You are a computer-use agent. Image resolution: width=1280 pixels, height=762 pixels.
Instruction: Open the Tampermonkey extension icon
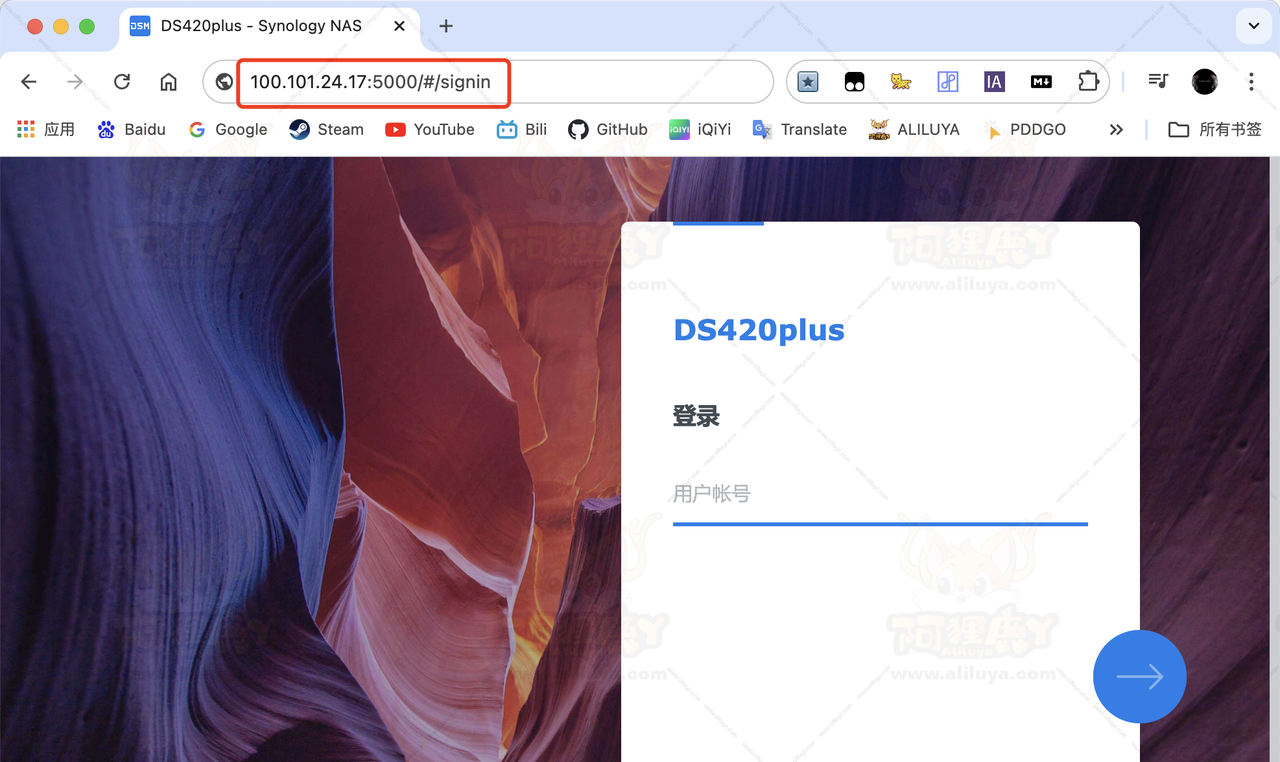854,82
